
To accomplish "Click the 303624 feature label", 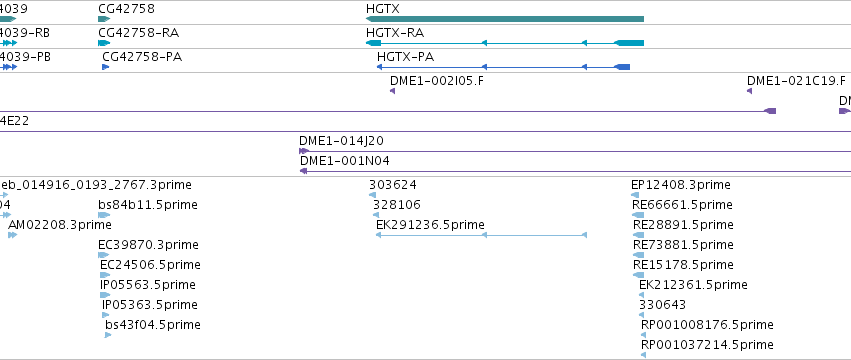I will click(x=393, y=185).
